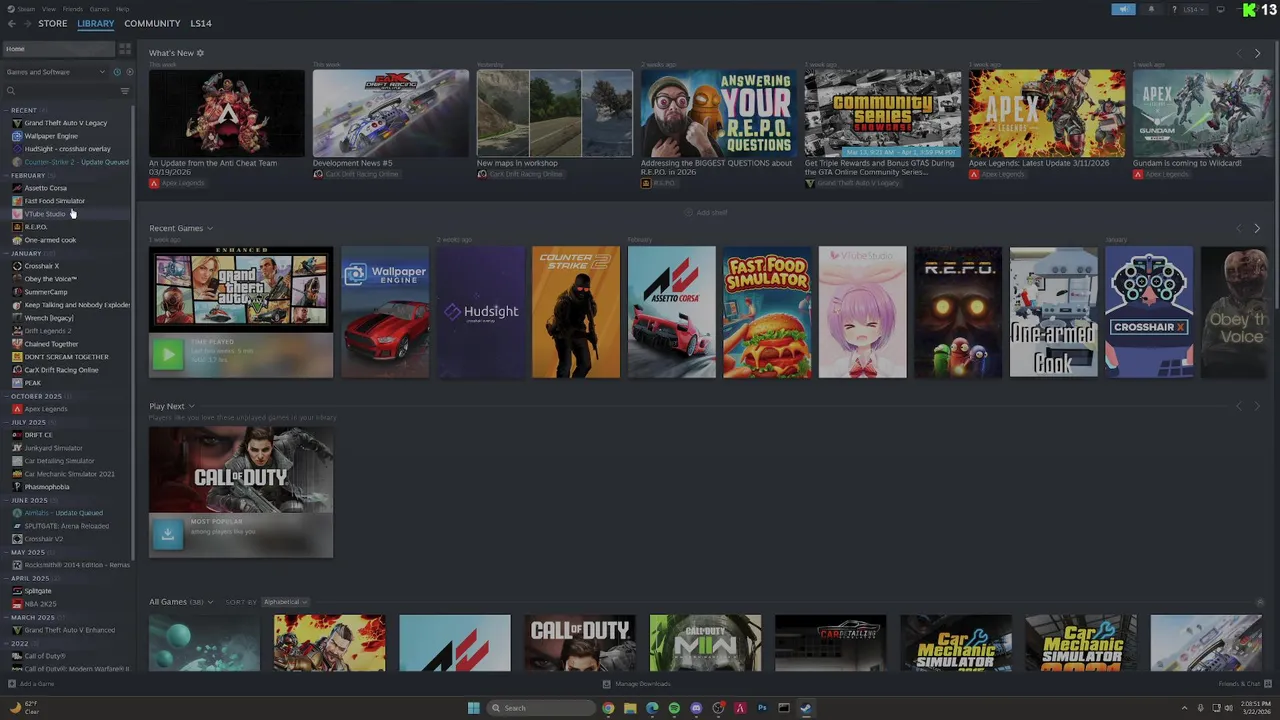Select Phasmophobia in sidebar list

(47, 487)
